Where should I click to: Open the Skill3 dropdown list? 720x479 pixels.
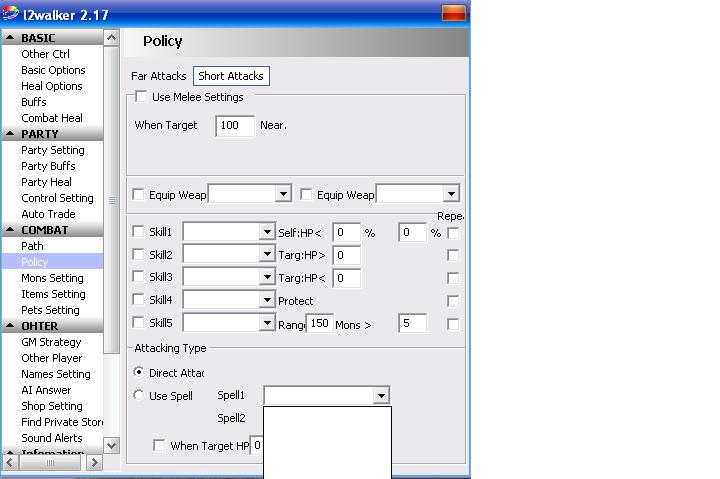[267, 276]
